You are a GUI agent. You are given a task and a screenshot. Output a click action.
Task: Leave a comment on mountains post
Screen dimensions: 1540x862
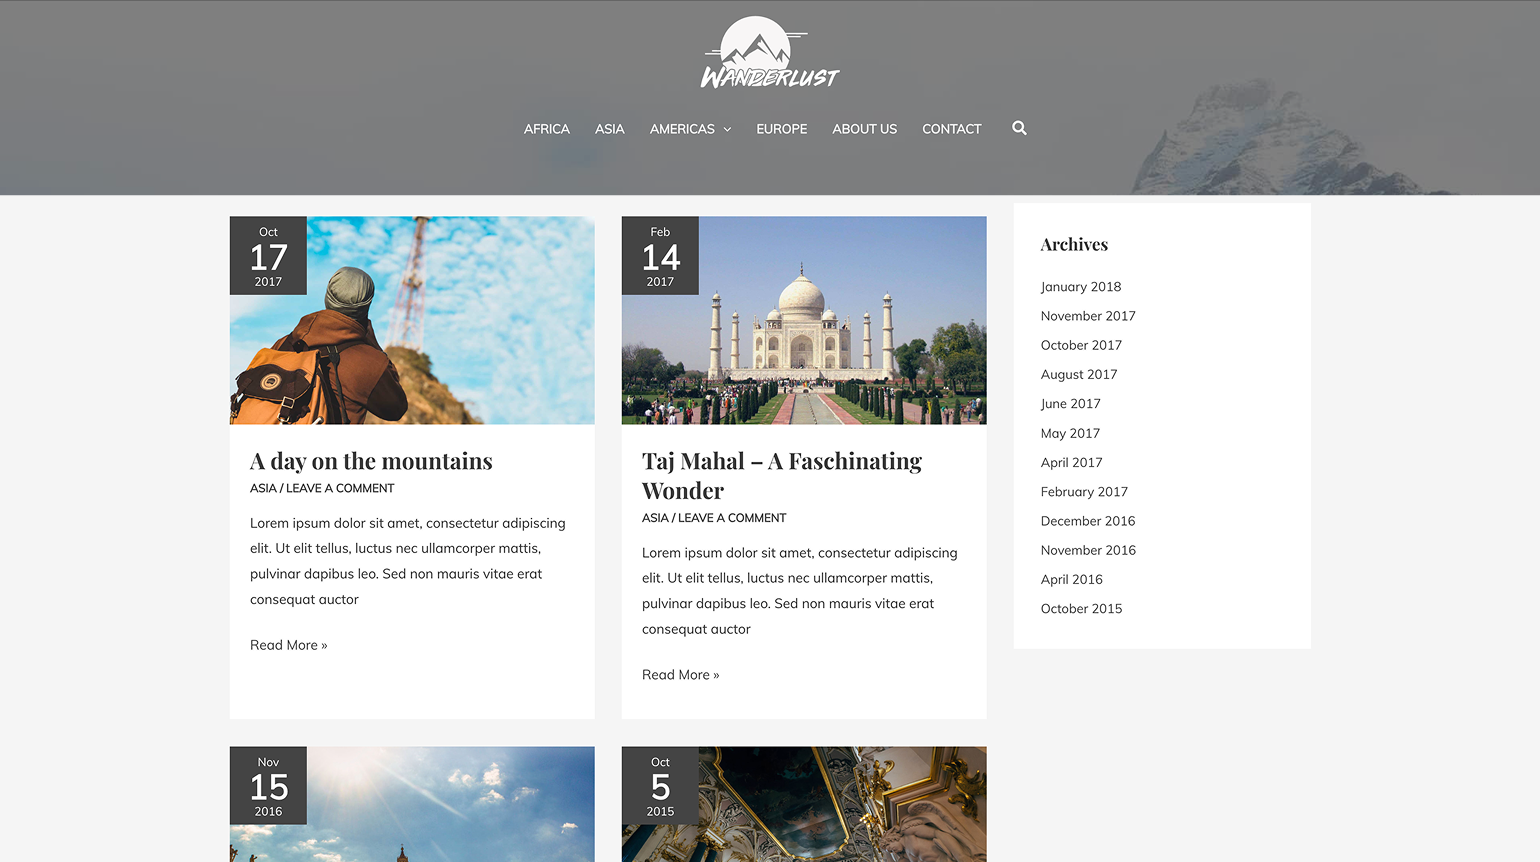coord(340,488)
